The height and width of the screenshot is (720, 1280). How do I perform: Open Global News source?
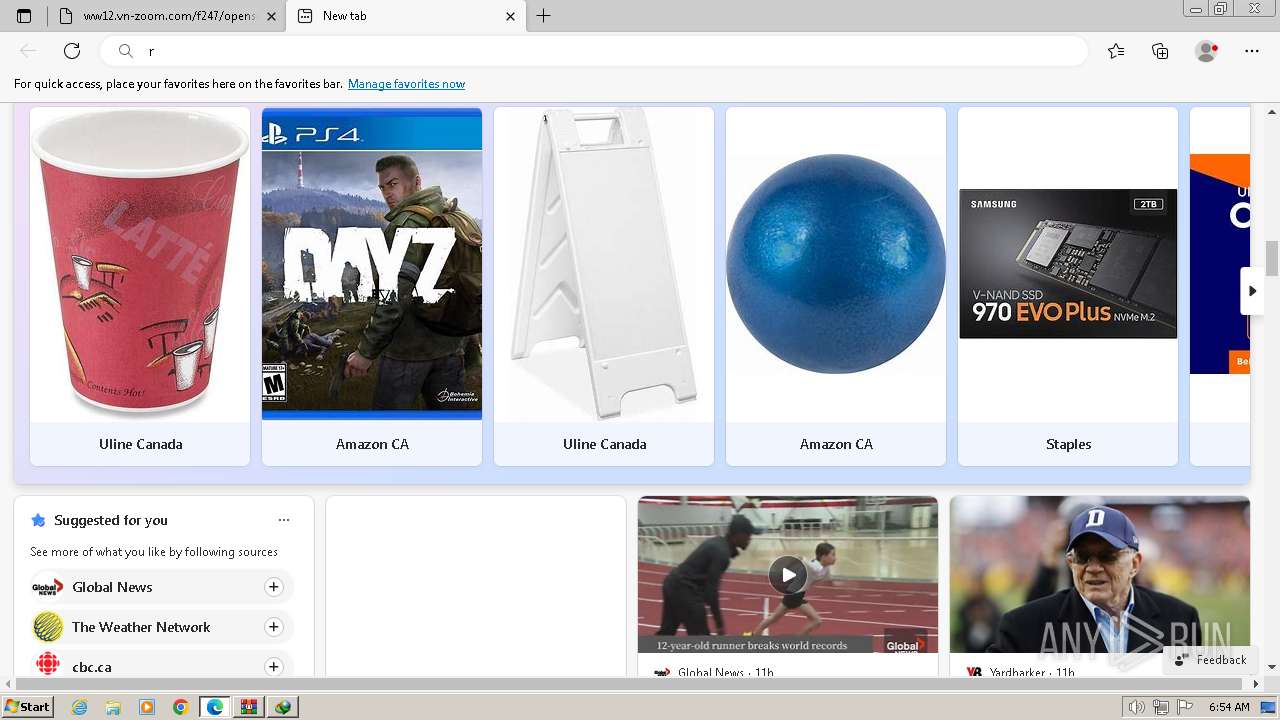[112, 587]
